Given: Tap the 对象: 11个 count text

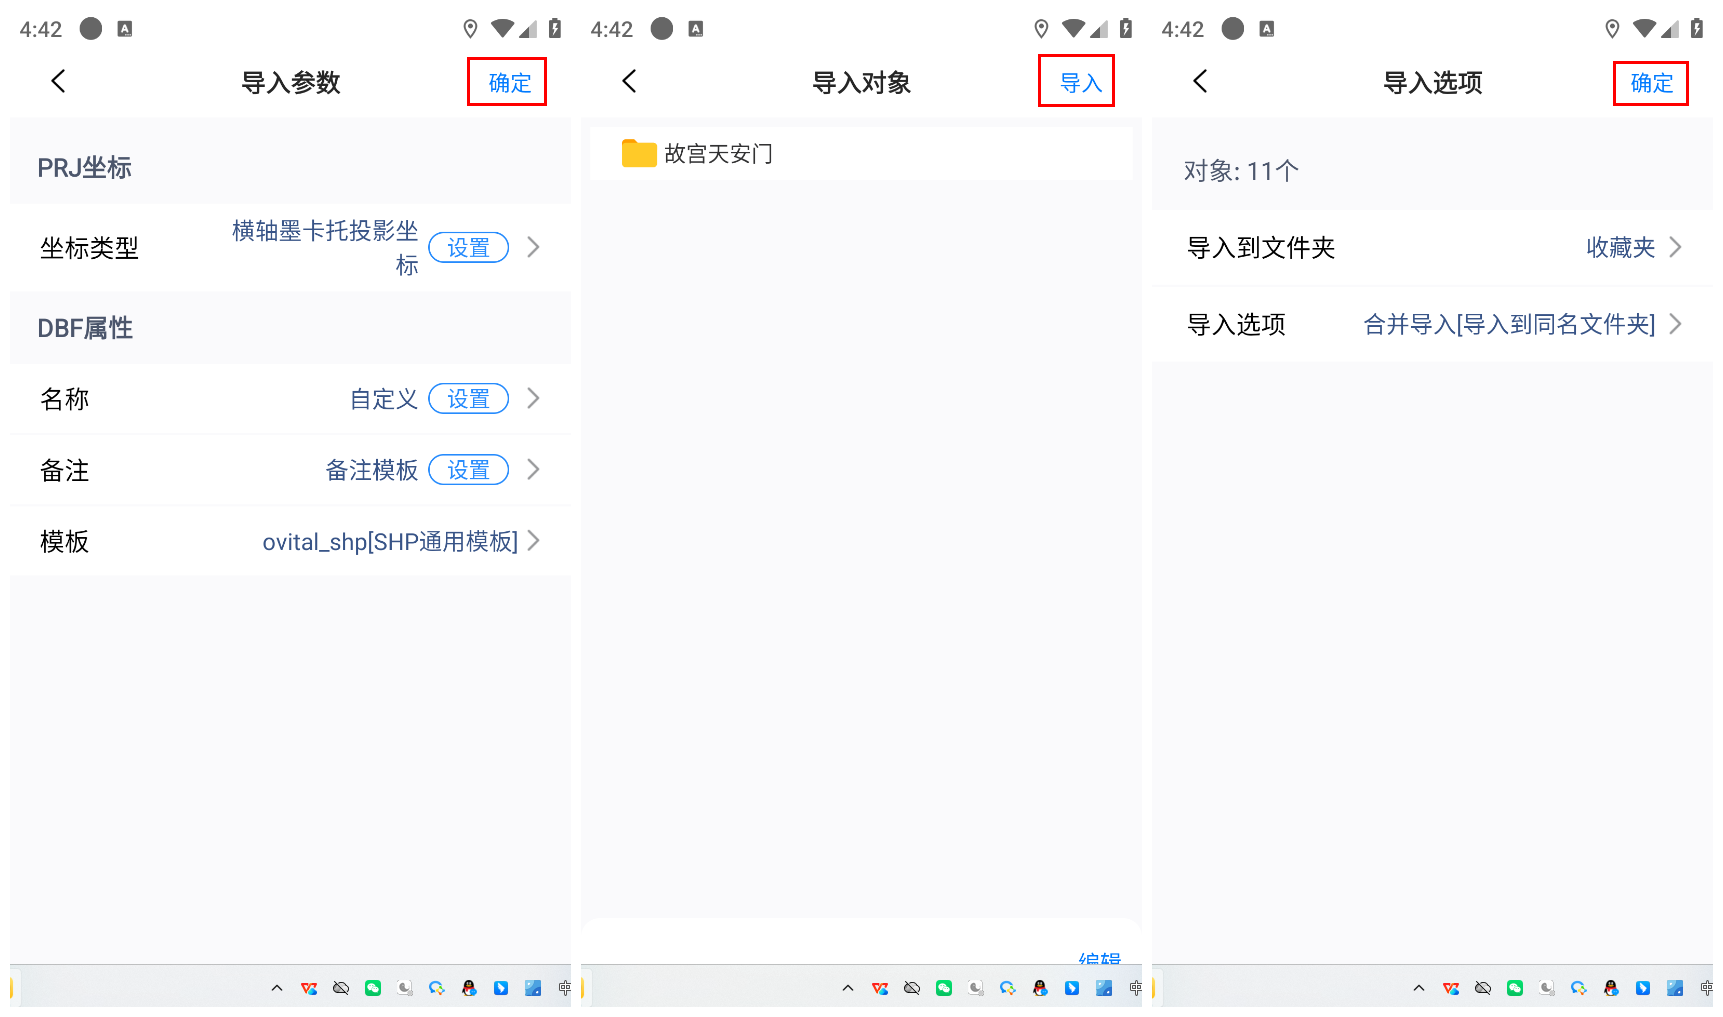Looking at the screenshot, I should [1241, 171].
